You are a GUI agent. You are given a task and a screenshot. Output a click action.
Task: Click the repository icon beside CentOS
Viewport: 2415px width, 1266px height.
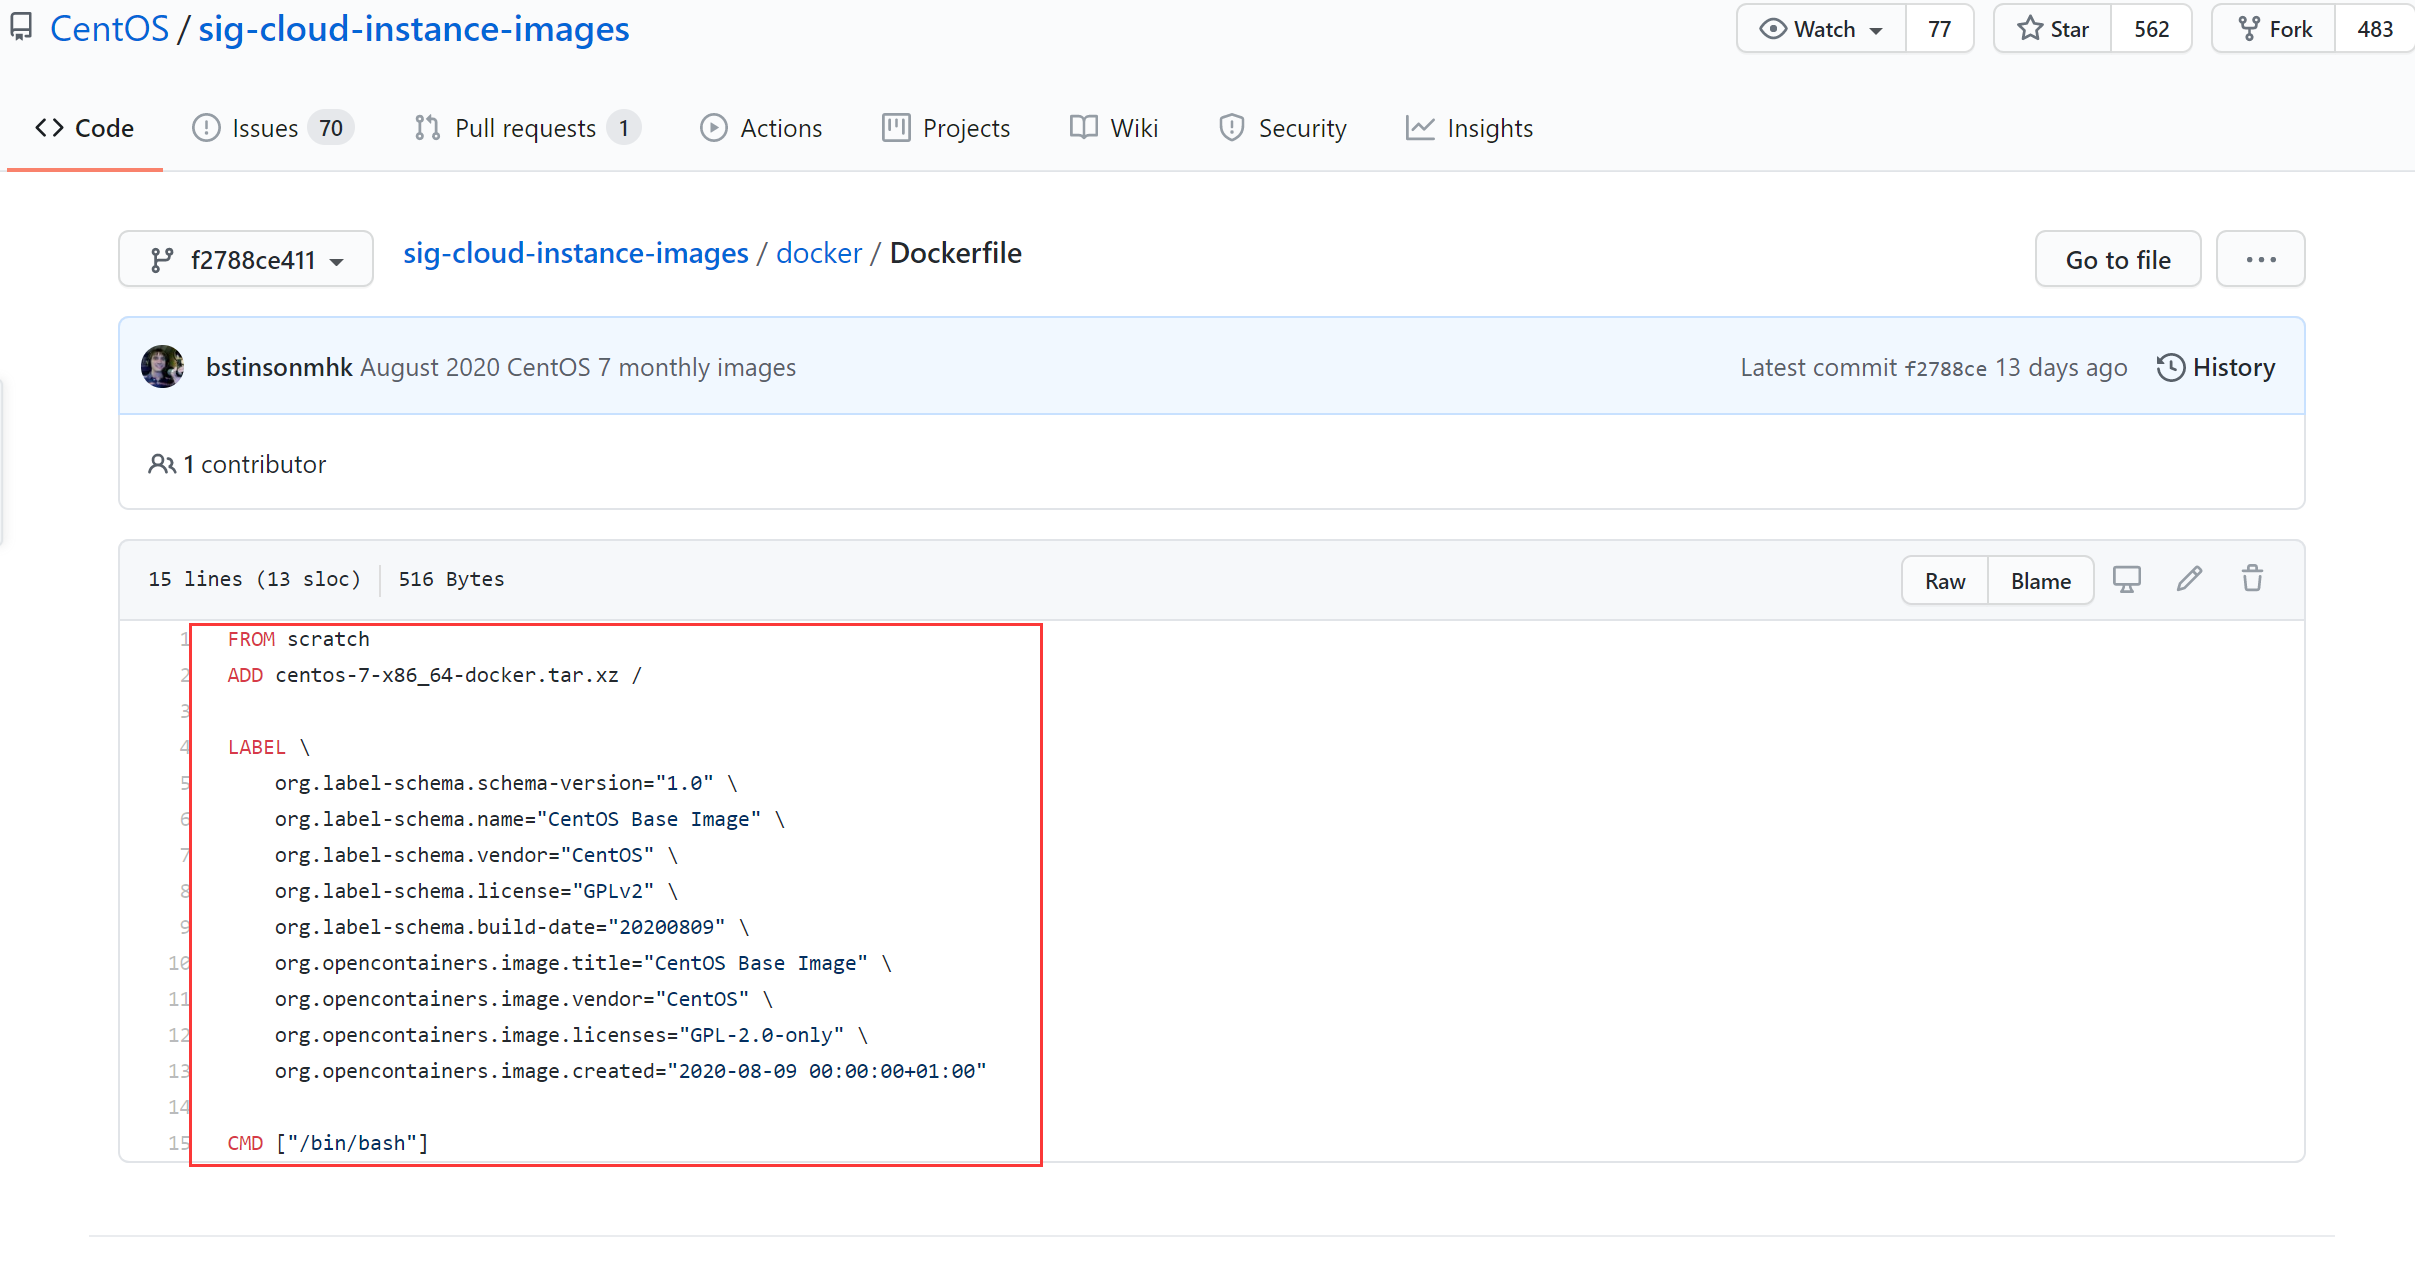[21, 28]
